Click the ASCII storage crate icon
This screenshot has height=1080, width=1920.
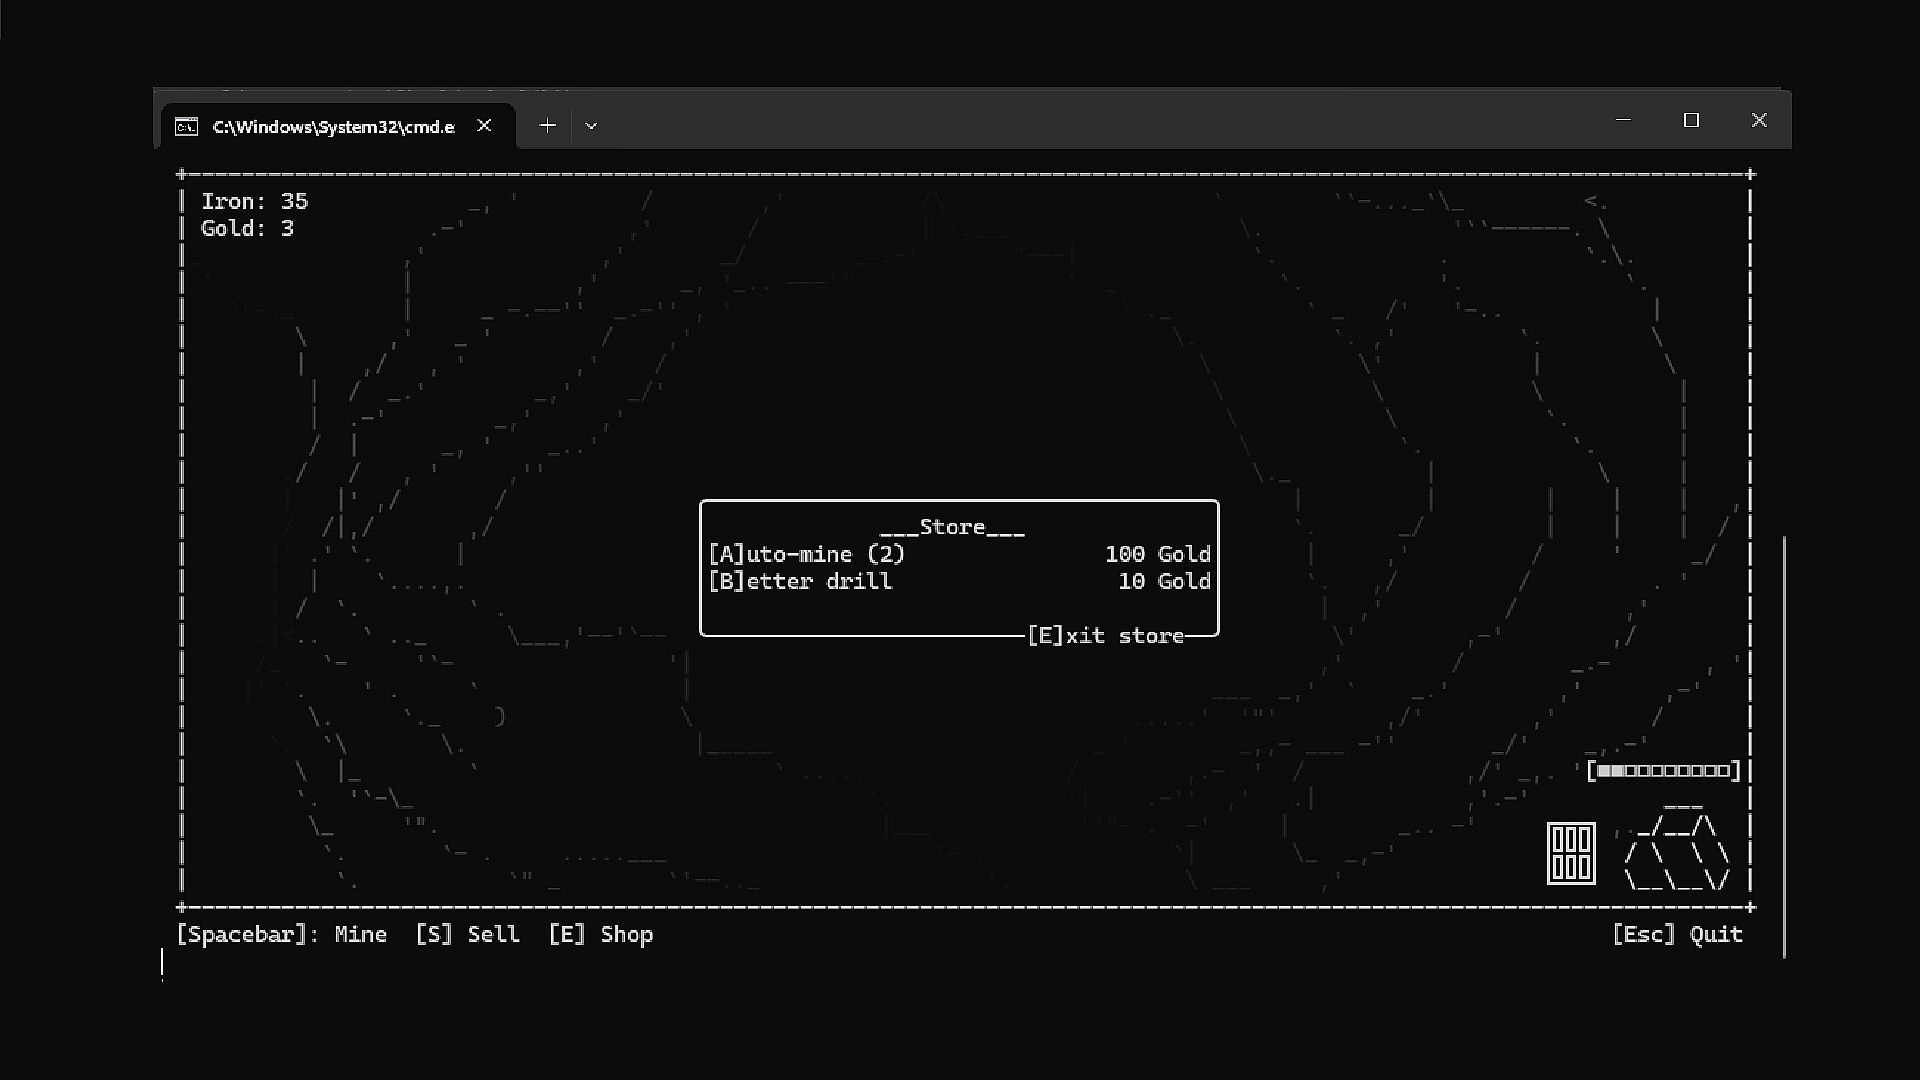point(1571,854)
